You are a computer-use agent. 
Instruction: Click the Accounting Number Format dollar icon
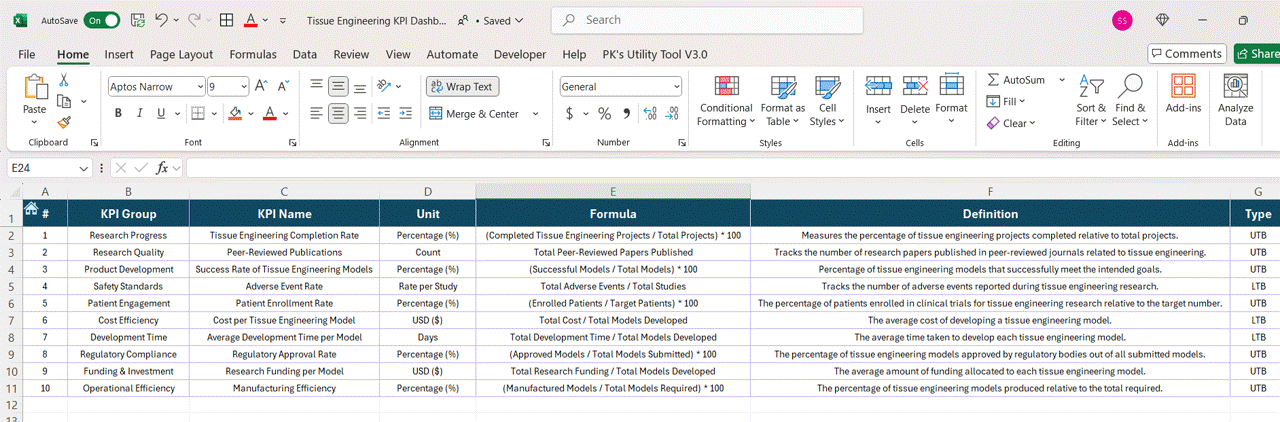(570, 113)
